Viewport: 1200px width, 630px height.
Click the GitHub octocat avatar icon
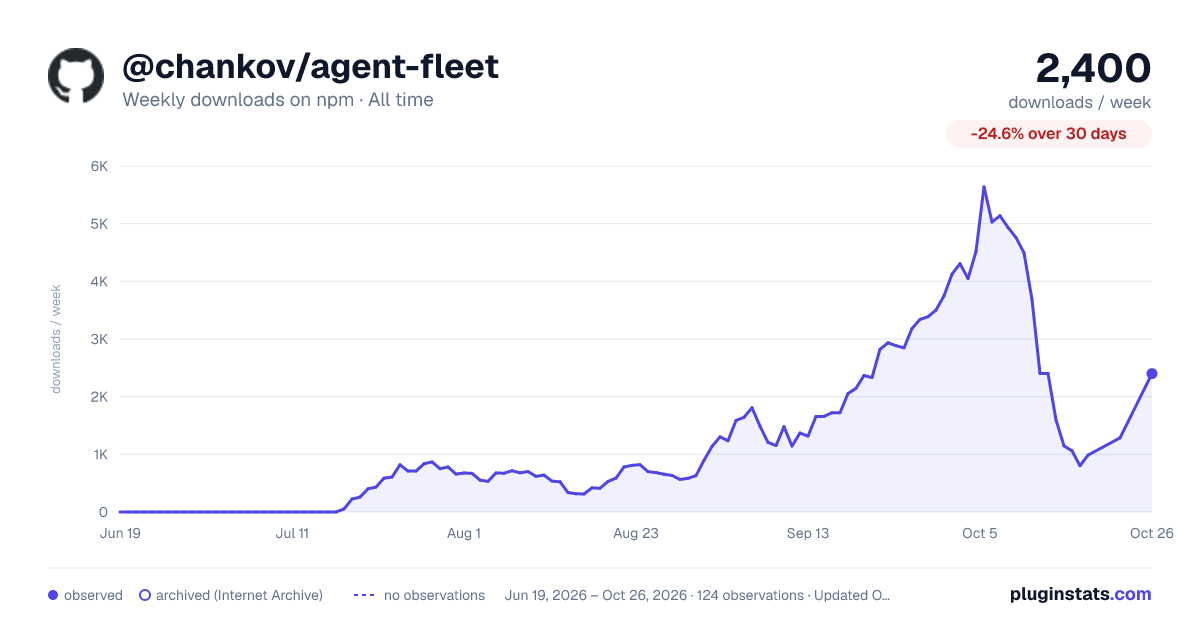(76, 76)
